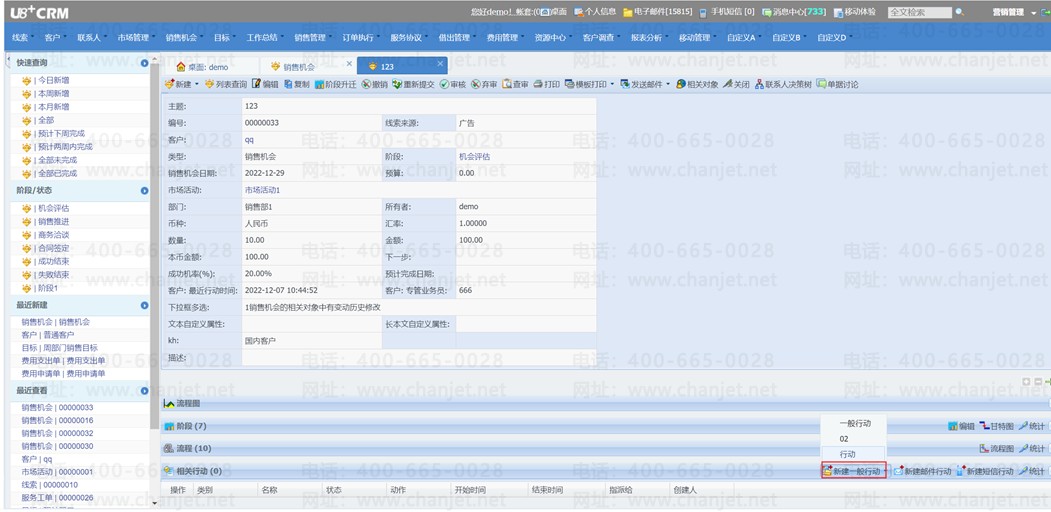
Task: Close the 123 tab
Action: click(x=440, y=64)
